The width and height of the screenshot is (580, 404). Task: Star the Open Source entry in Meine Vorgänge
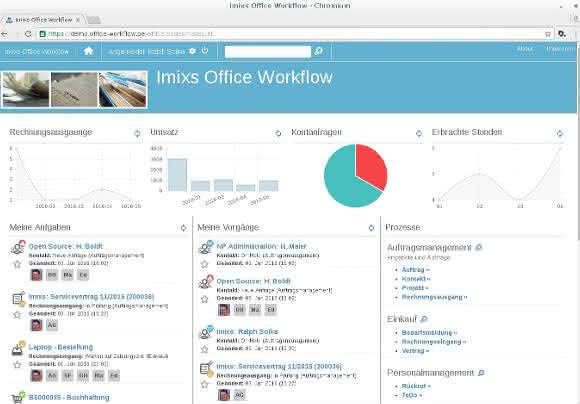click(x=205, y=299)
